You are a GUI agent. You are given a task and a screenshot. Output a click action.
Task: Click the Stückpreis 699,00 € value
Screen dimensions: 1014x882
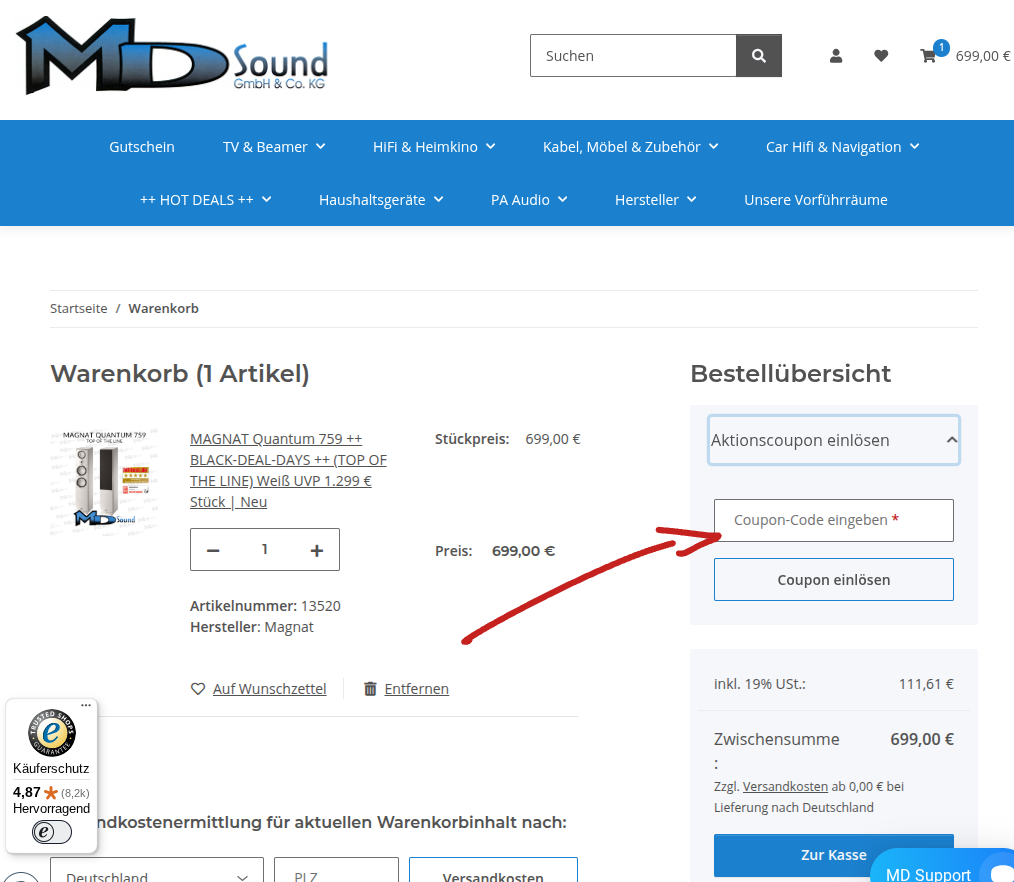552,439
